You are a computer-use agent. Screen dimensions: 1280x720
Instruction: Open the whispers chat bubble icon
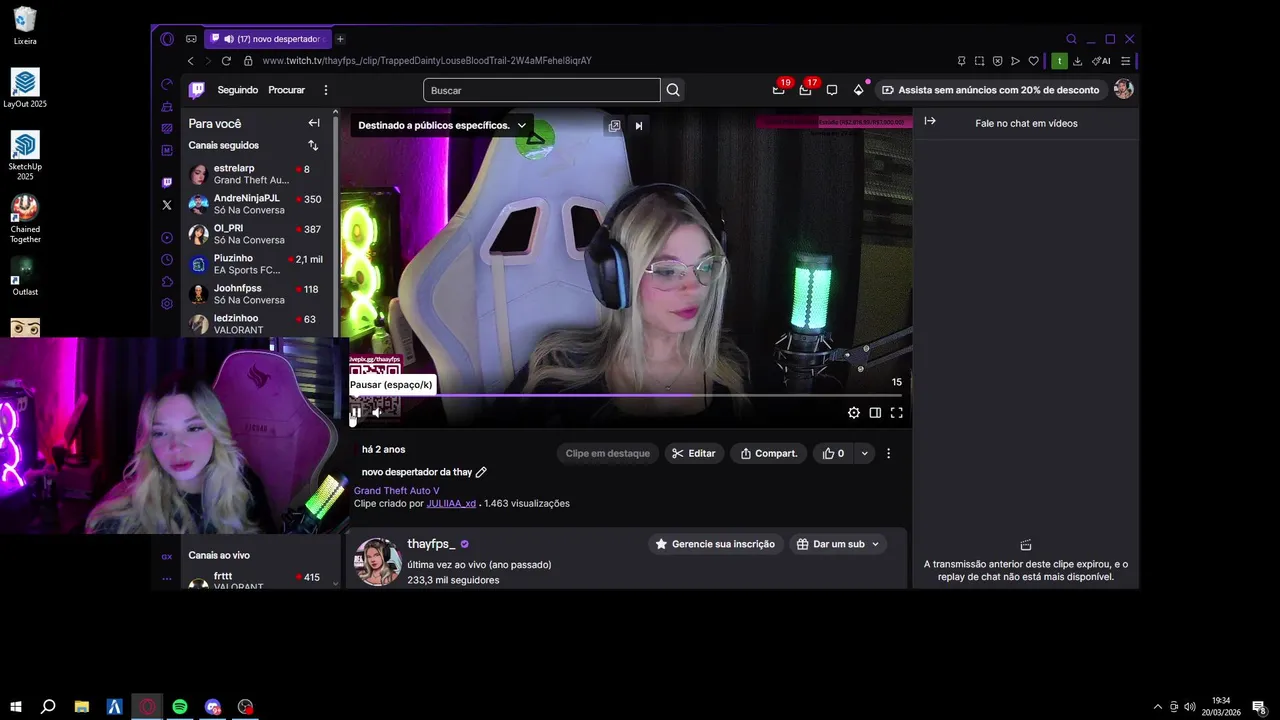pyautogui.click(x=831, y=90)
